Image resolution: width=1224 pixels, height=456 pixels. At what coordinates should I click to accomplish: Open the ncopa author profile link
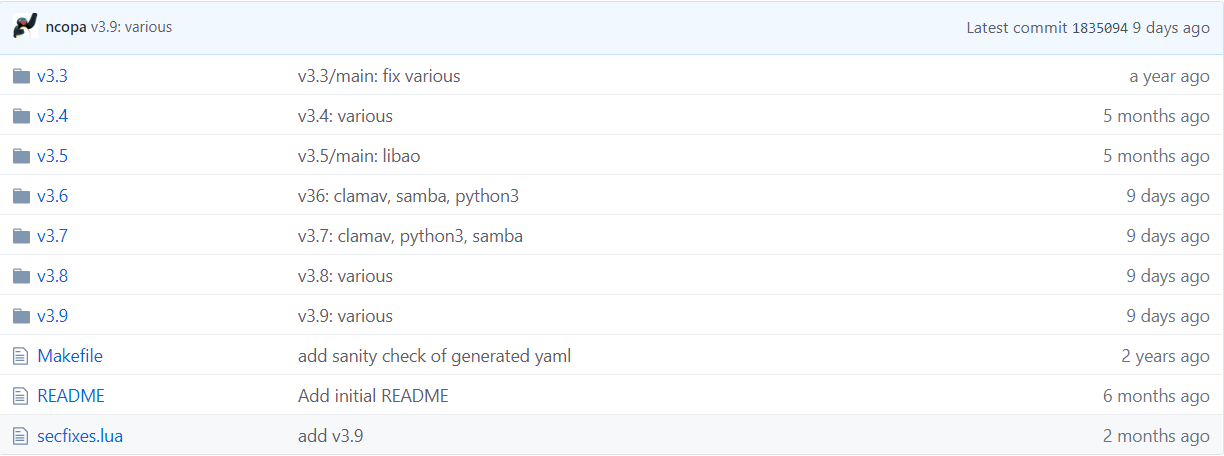click(x=66, y=28)
